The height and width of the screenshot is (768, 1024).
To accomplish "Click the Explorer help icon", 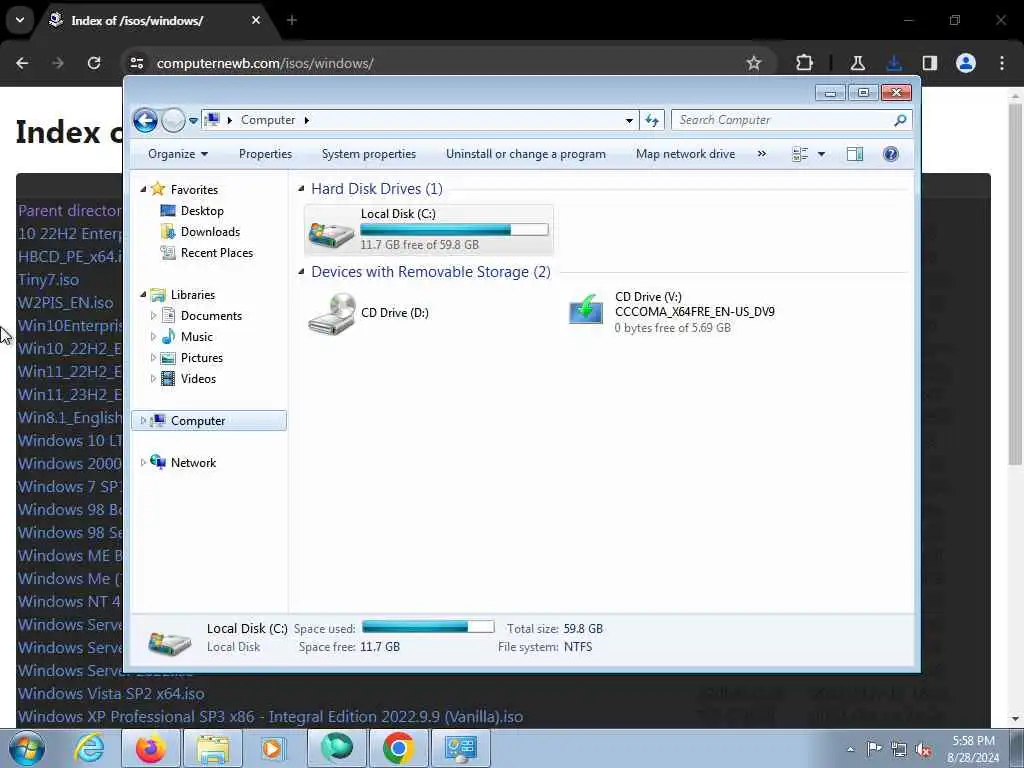I will [x=891, y=154].
